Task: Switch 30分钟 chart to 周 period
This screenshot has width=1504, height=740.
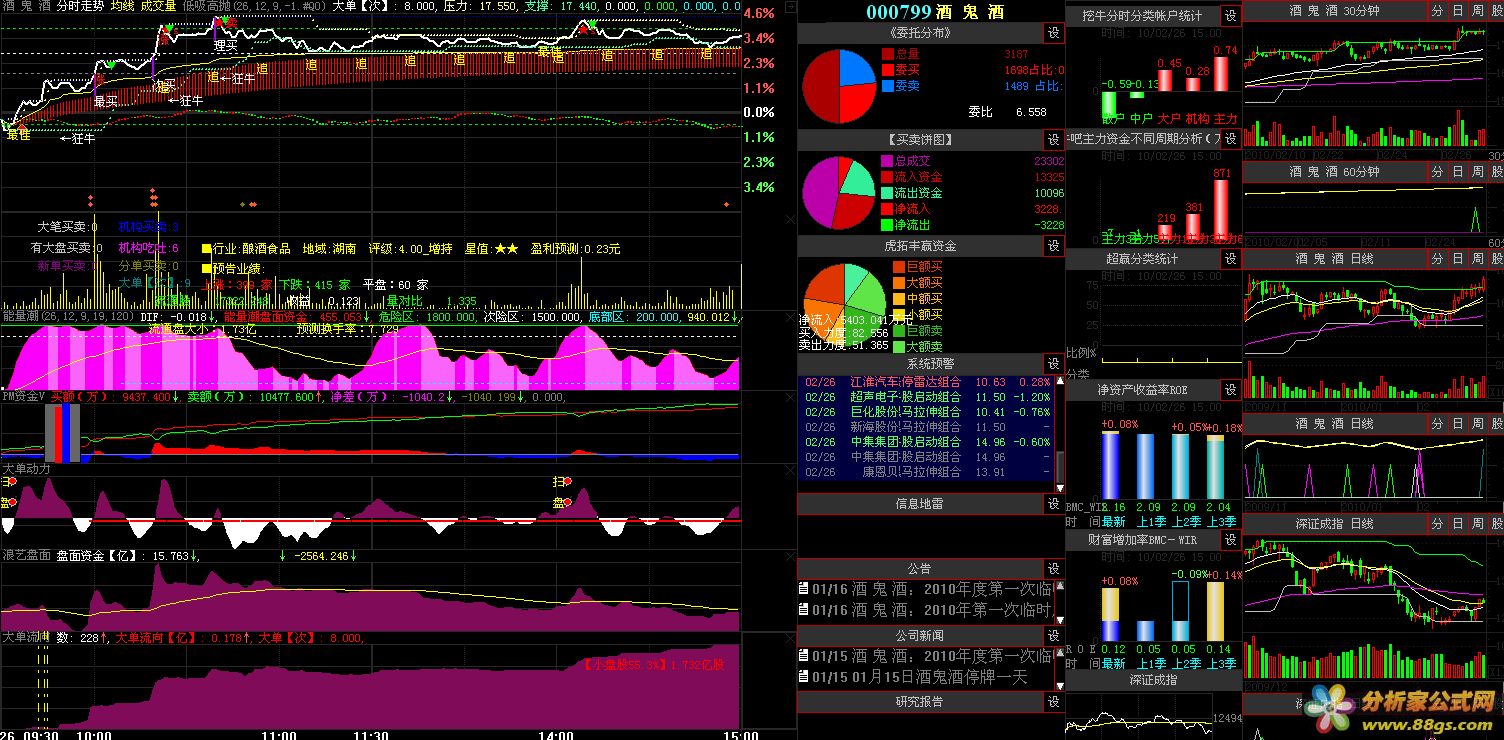Action: point(1477,11)
